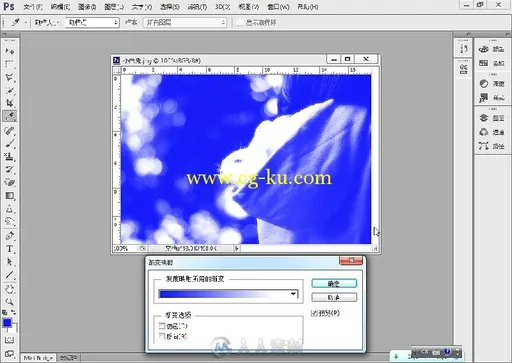Image resolution: width=512 pixels, height=363 pixels.
Task: Open the Swatches panel (色板)
Action: (x=492, y=63)
